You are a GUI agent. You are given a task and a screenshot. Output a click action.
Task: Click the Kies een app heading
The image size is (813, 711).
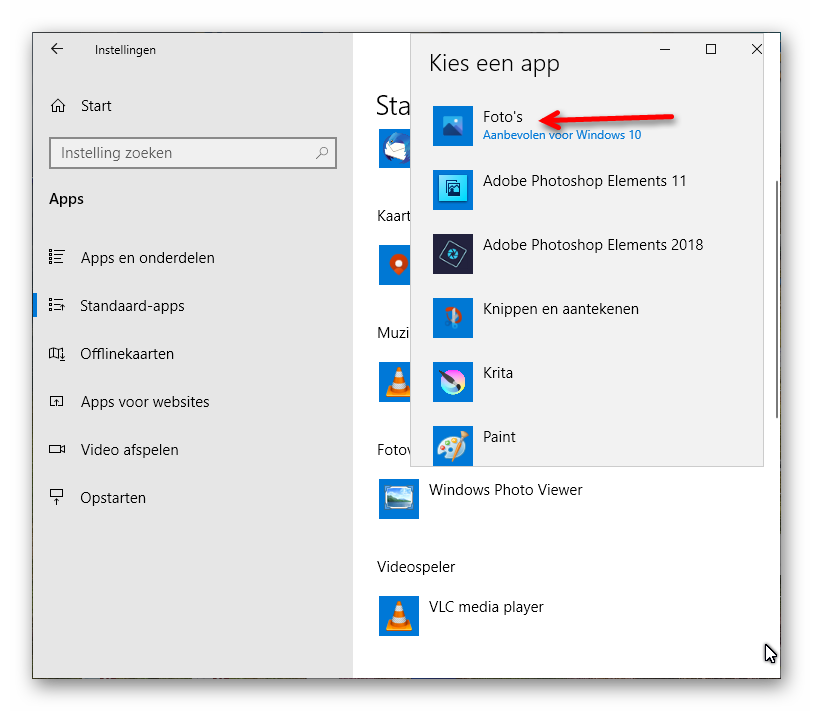pos(494,63)
